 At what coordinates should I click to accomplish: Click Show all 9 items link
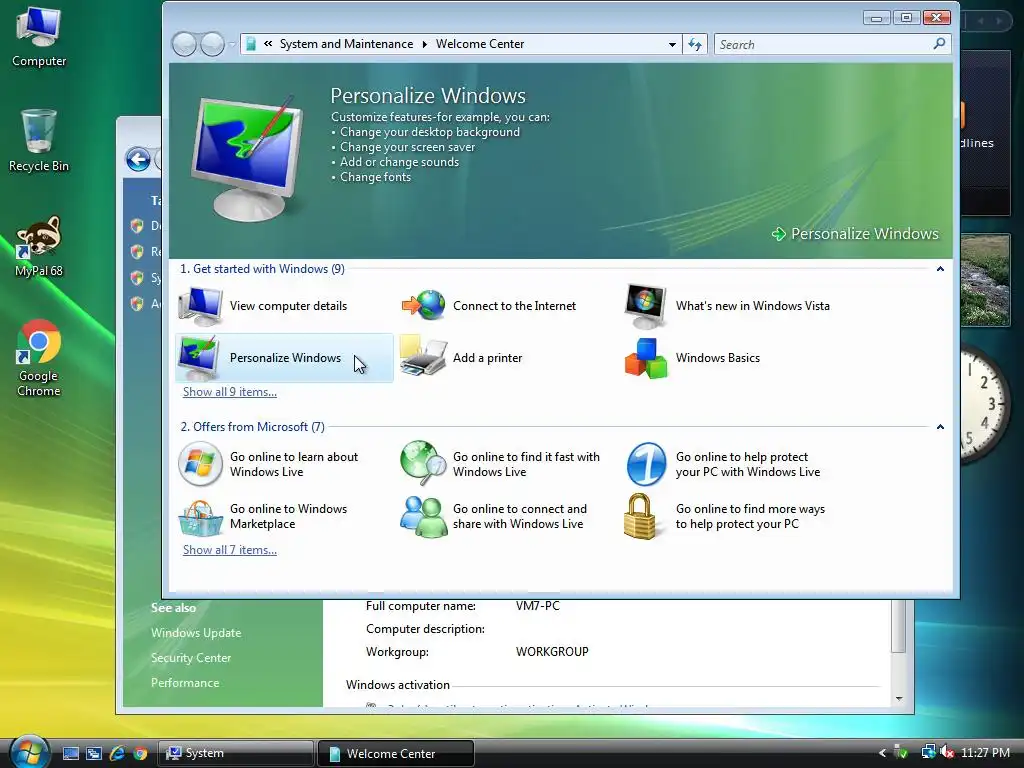[230, 392]
